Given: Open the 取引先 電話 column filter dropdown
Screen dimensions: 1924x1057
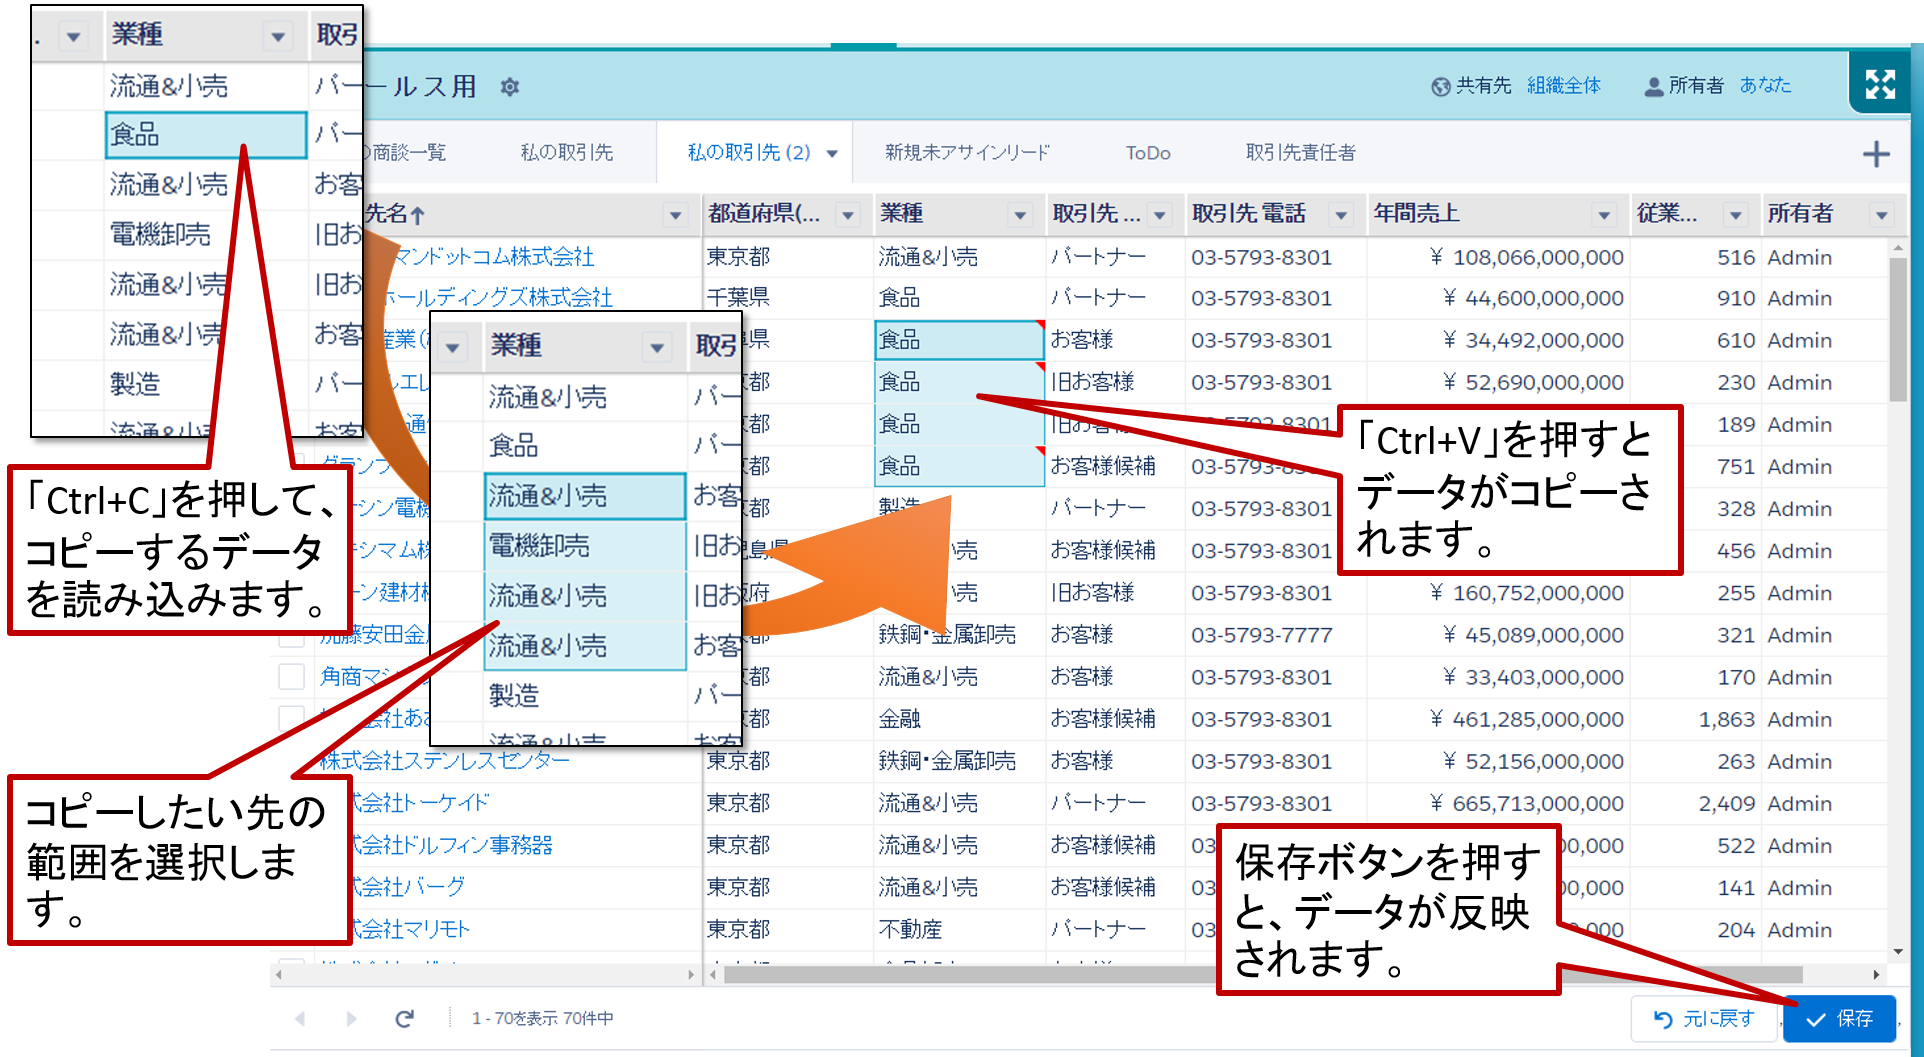Looking at the screenshot, I should tap(1341, 215).
